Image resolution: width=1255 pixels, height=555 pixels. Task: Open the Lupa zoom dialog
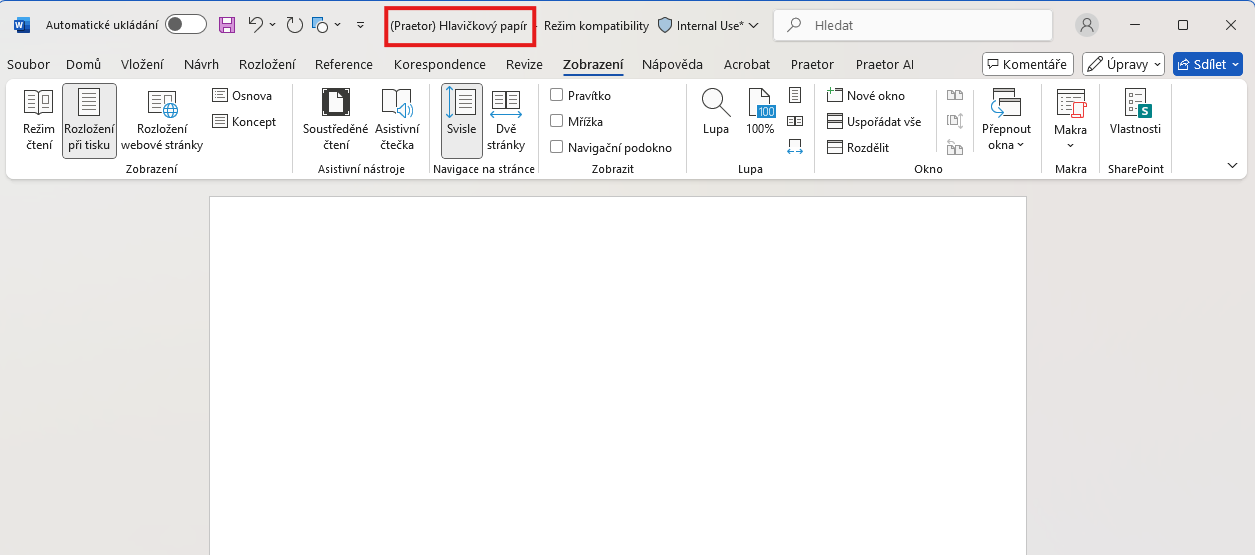point(715,112)
